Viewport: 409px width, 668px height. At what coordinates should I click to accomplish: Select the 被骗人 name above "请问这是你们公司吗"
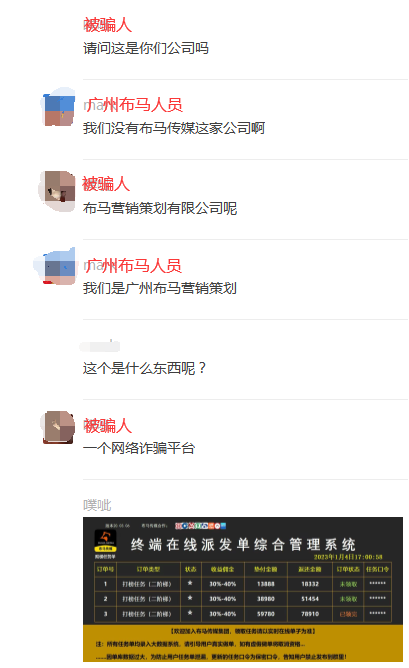point(107,25)
